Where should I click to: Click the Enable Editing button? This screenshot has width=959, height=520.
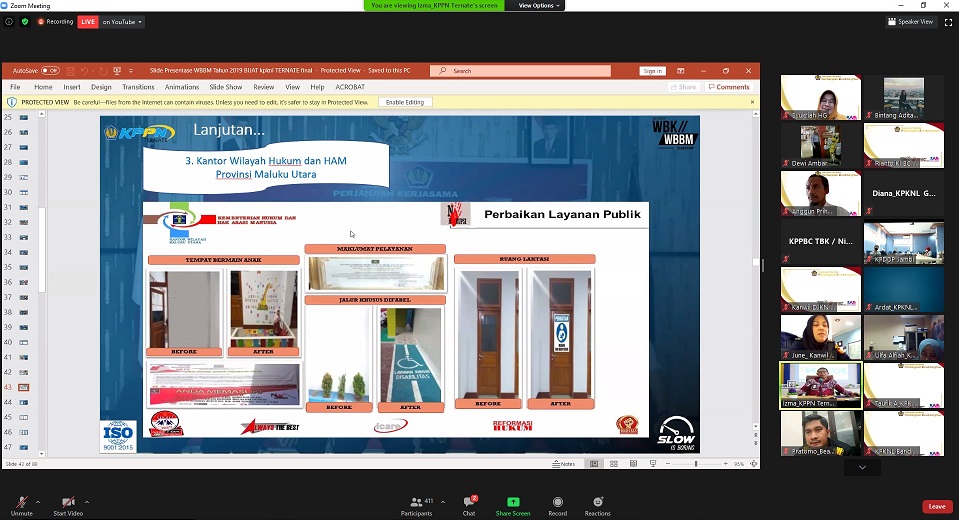tap(404, 102)
